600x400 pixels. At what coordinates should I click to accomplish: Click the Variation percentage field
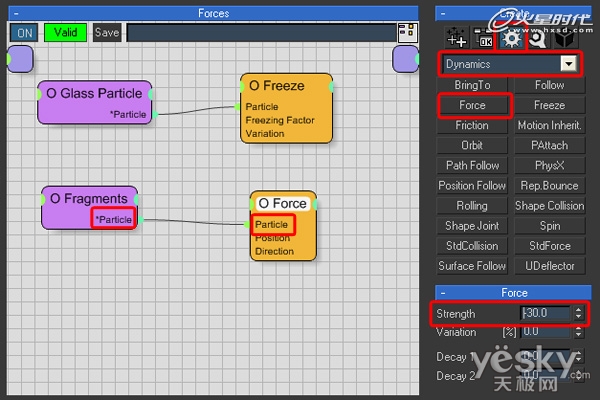click(545, 331)
